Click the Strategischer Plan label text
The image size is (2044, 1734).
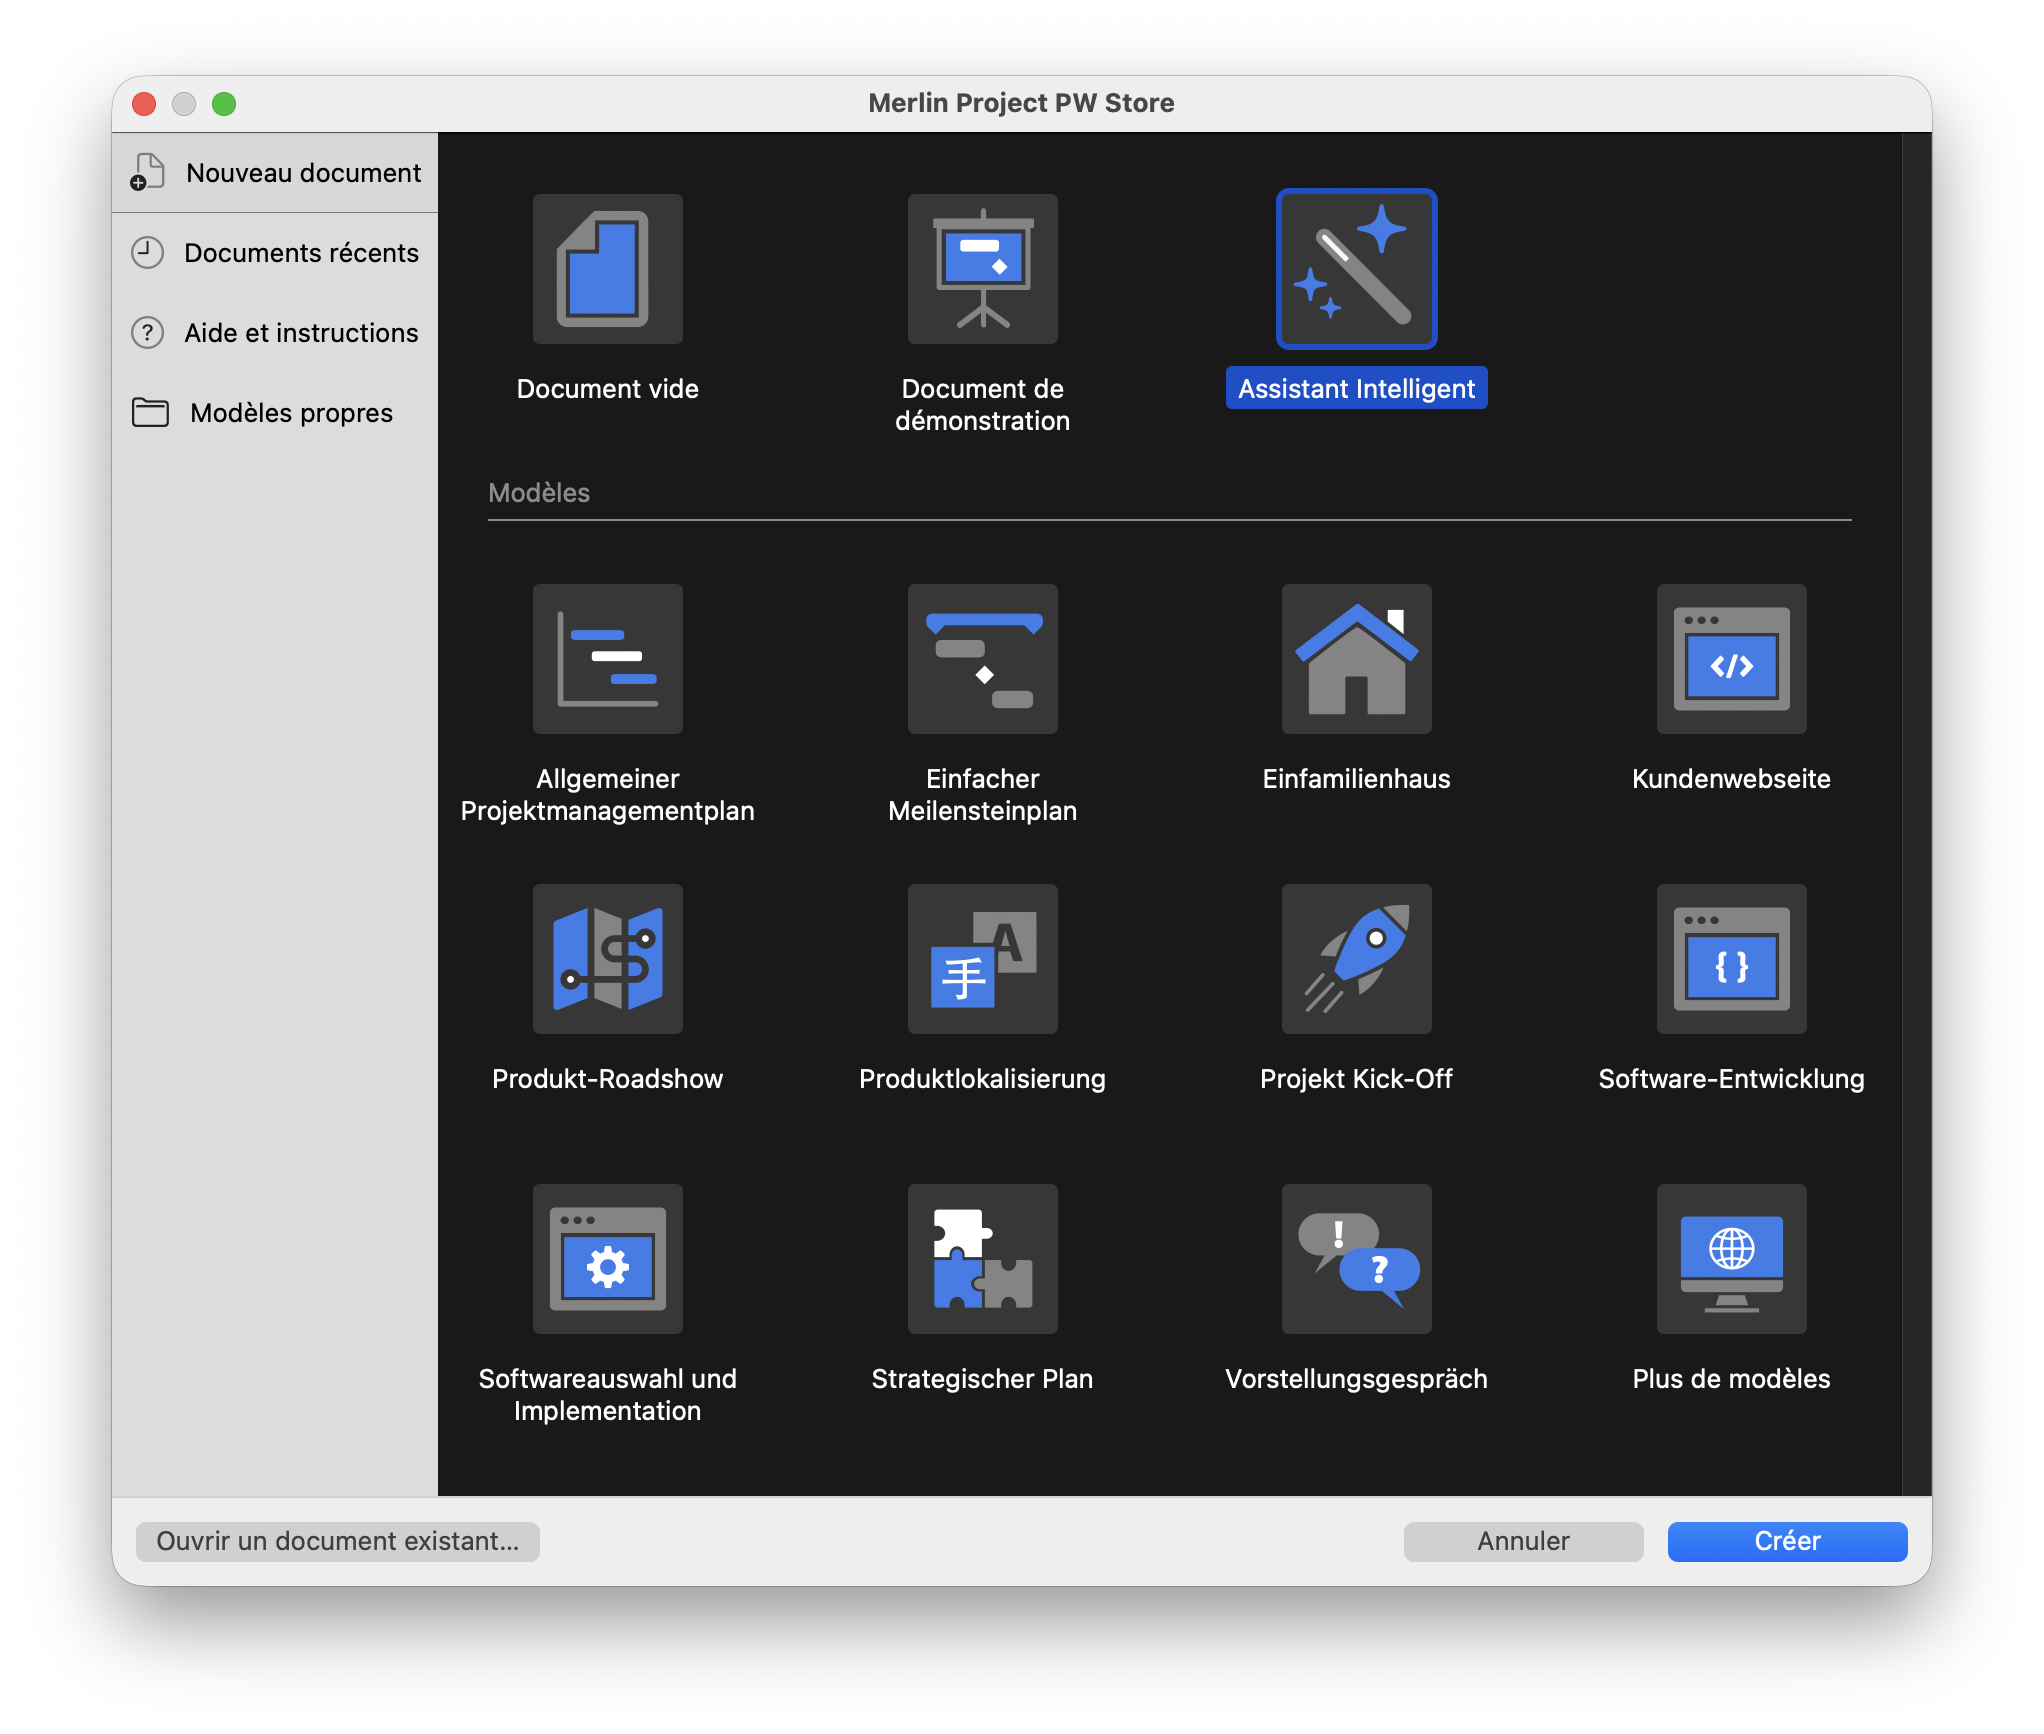[983, 1379]
